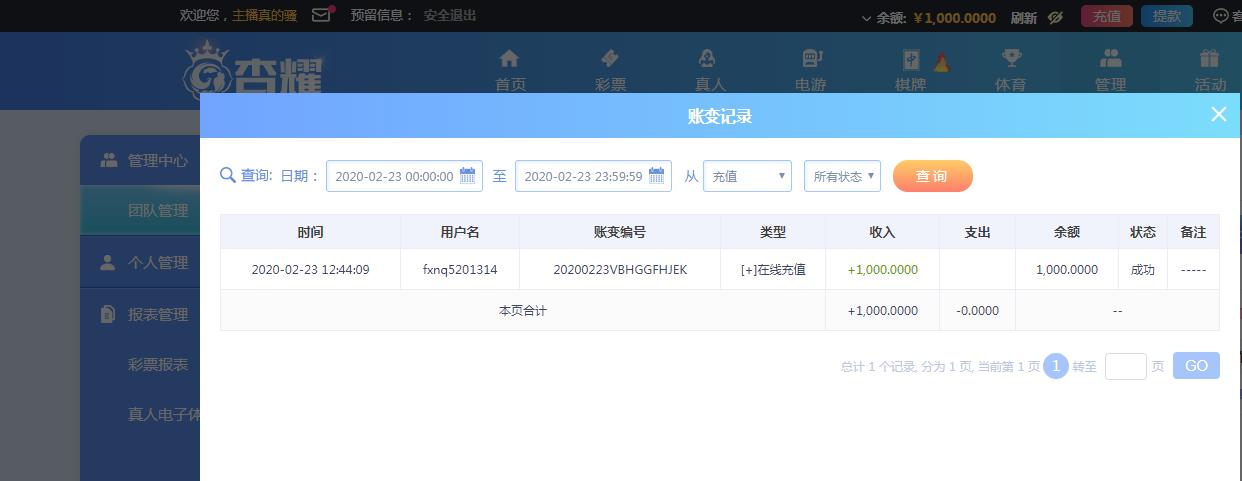The height and width of the screenshot is (481, 1242).
Task: Open the 首页 home icon
Action: click(x=509, y=58)
